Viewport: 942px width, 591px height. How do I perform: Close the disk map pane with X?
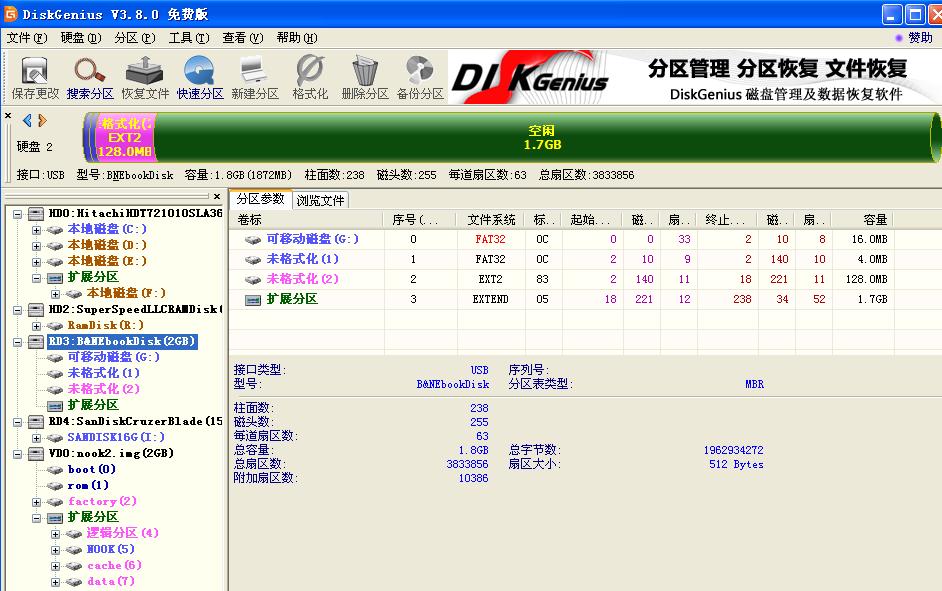point(8,115)
